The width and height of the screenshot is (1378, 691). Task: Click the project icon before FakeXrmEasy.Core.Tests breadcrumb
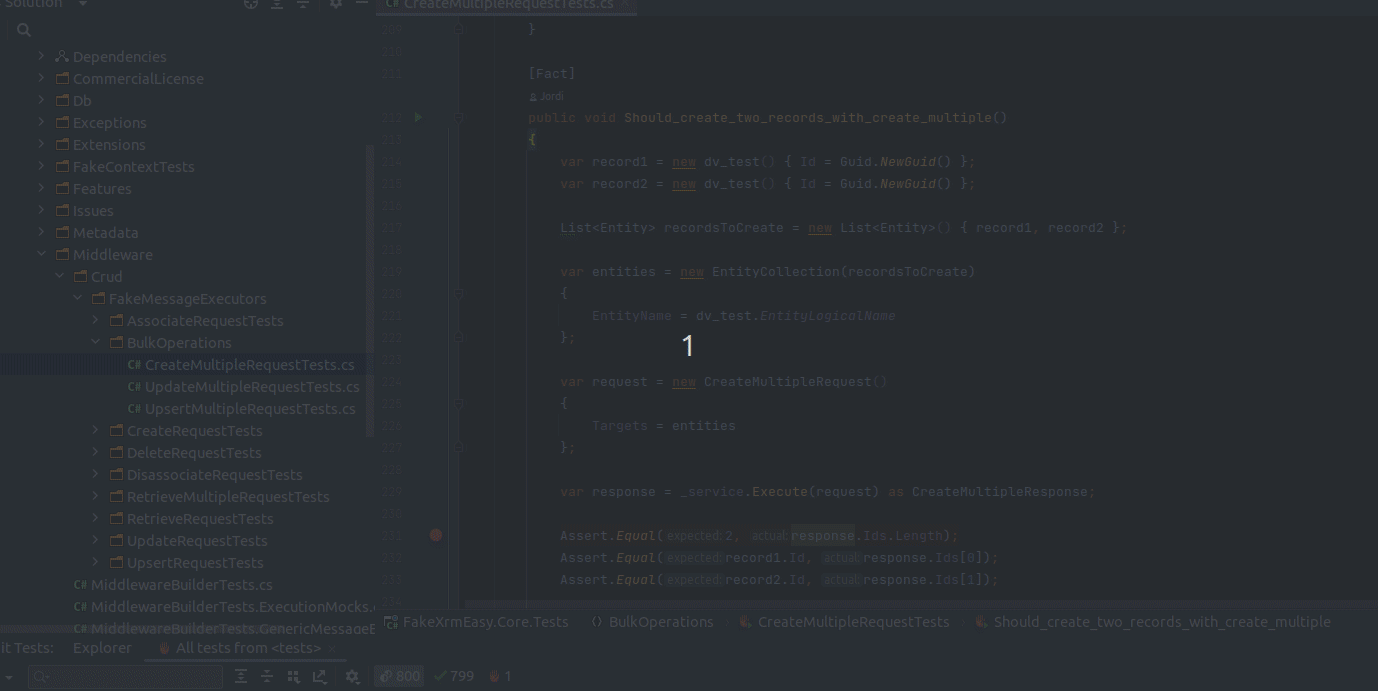(391, 622)
